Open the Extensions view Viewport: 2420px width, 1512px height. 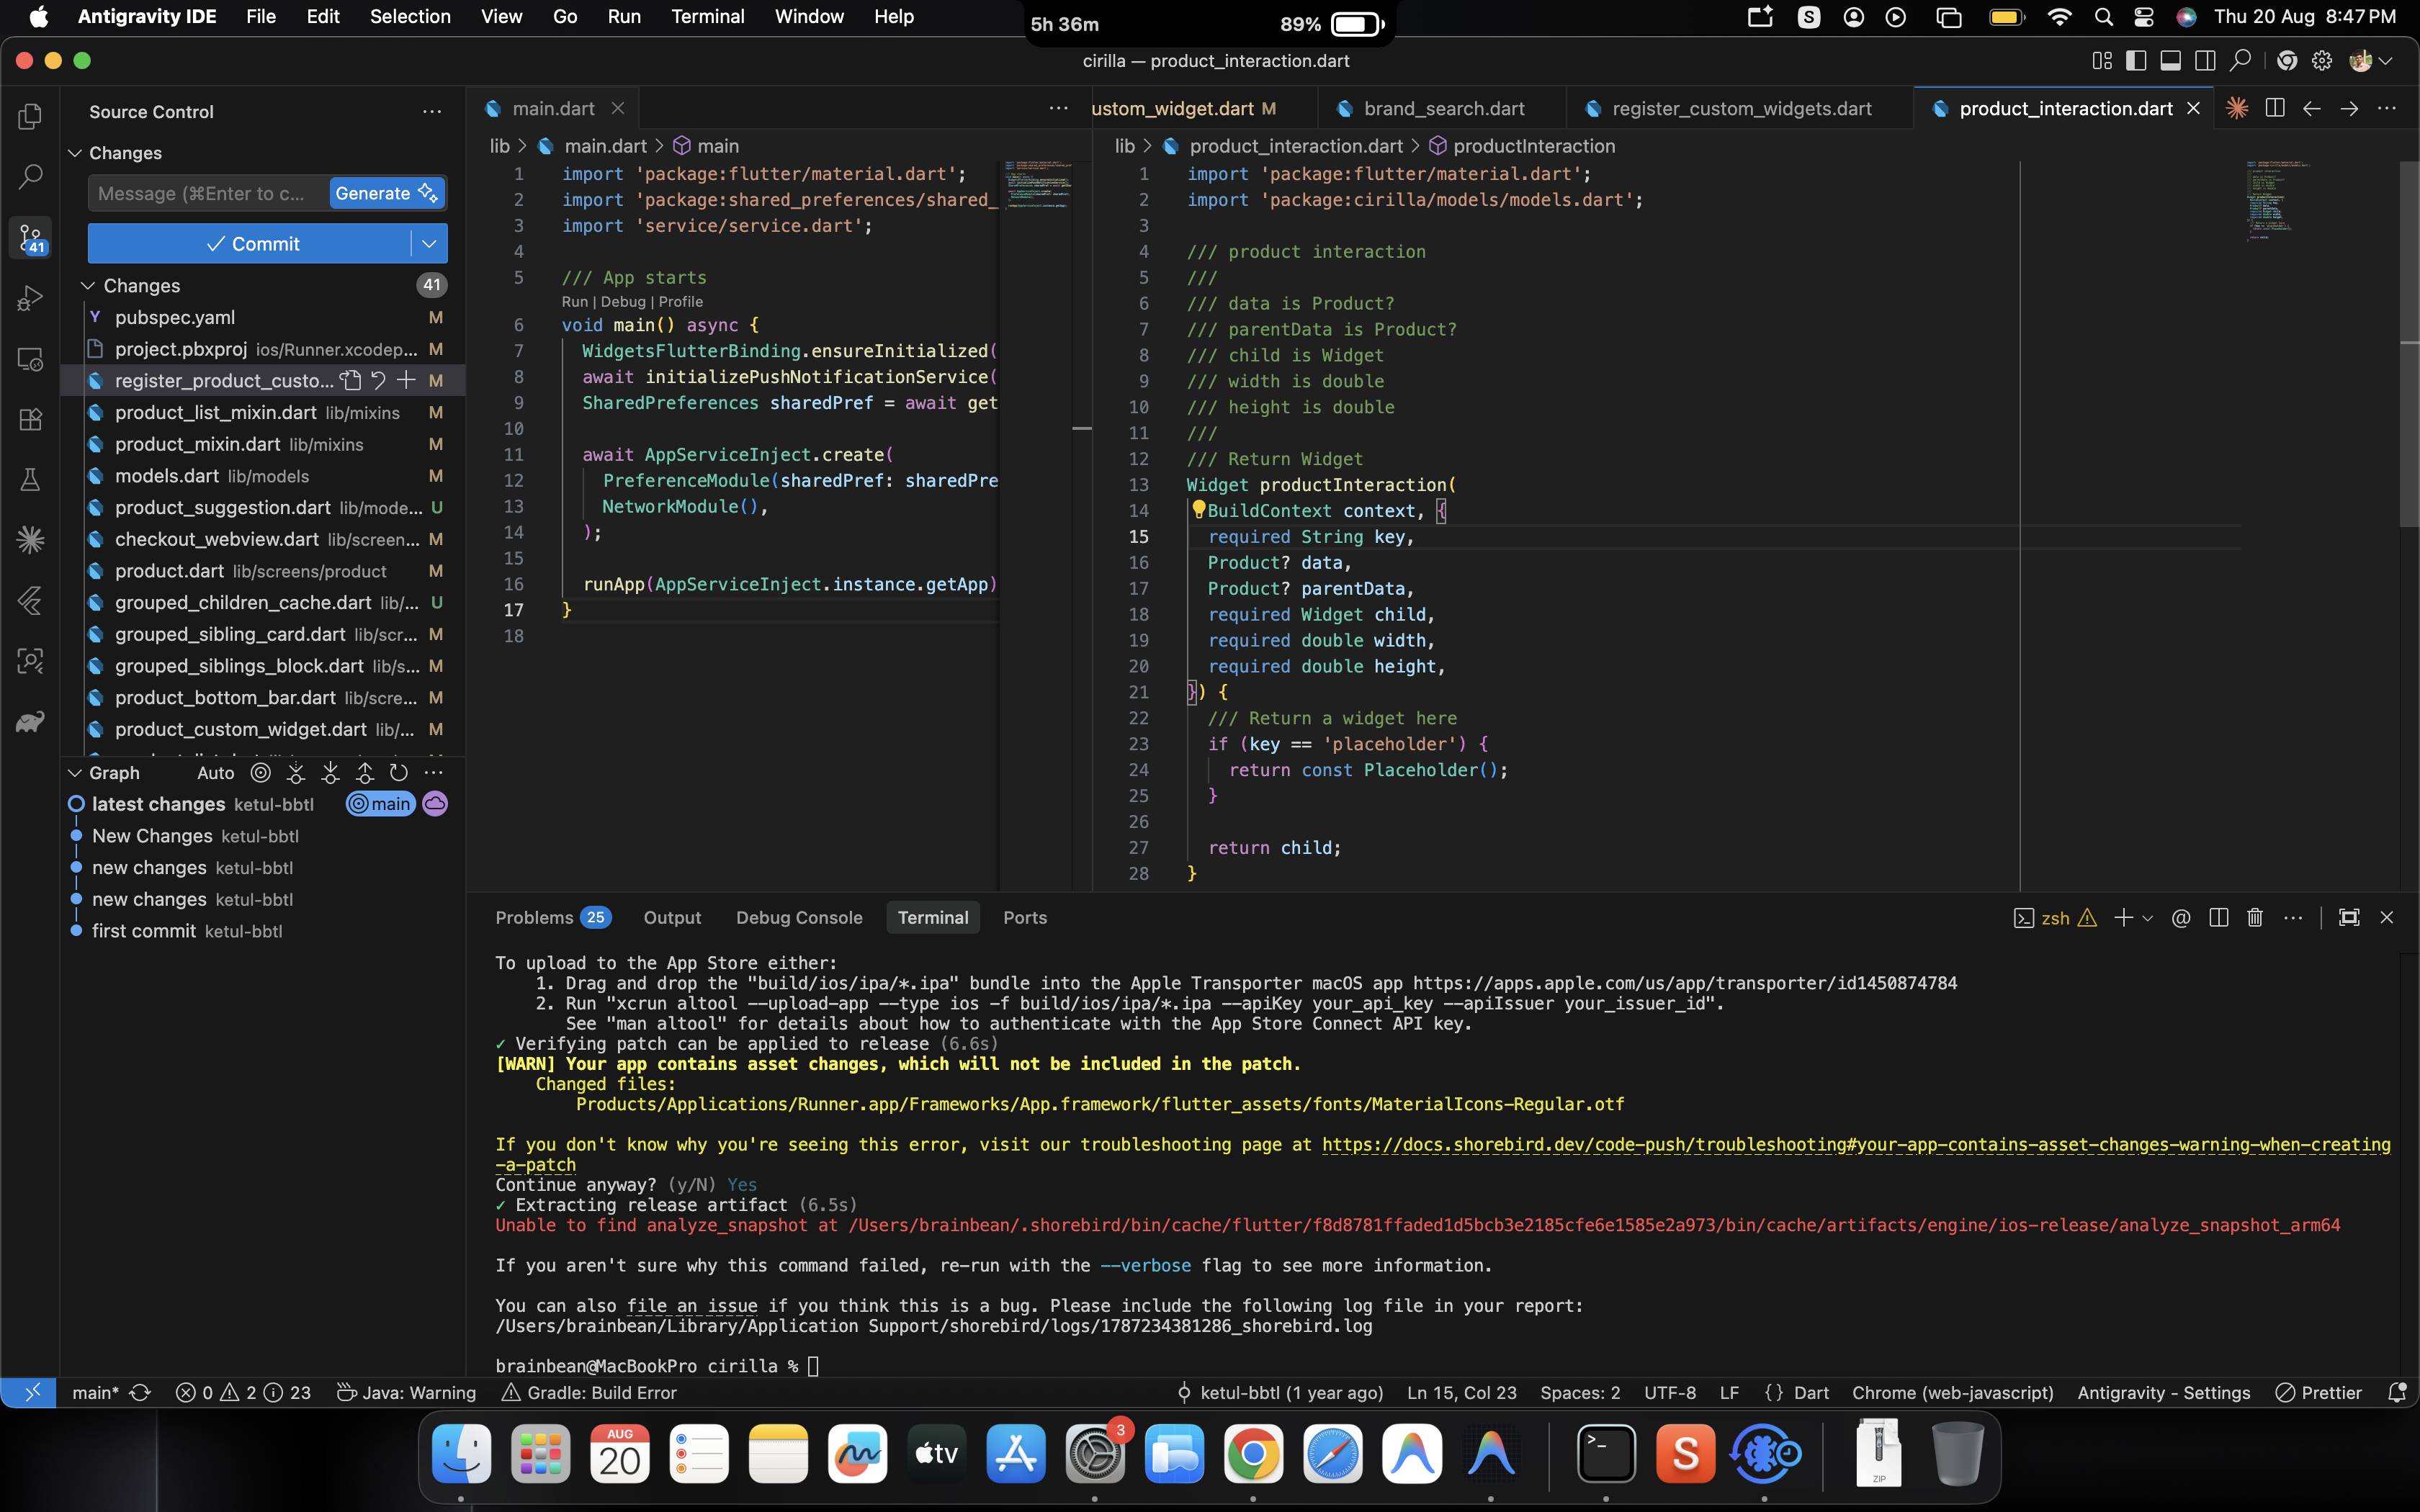pyautogui.click(x=30, y=419)
